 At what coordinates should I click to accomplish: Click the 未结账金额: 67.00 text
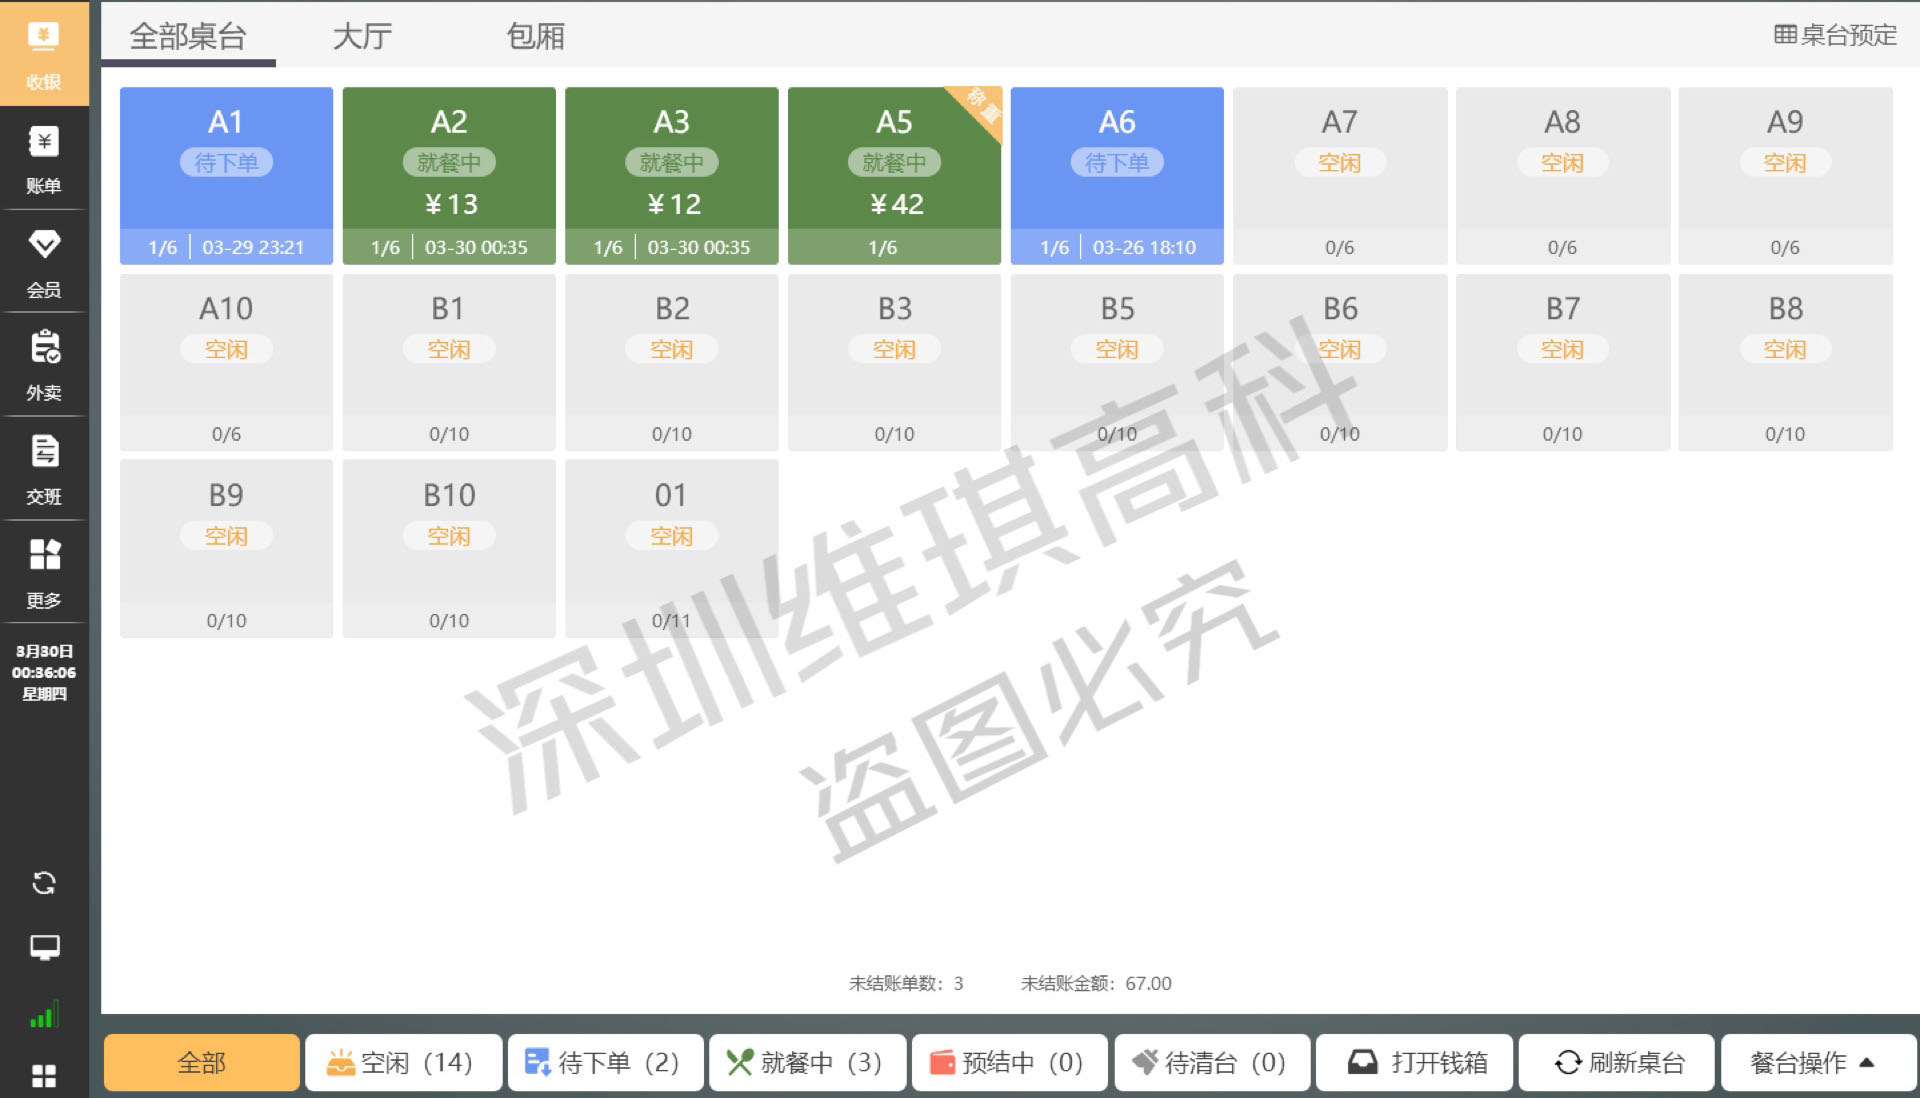tap(1096, 983)
